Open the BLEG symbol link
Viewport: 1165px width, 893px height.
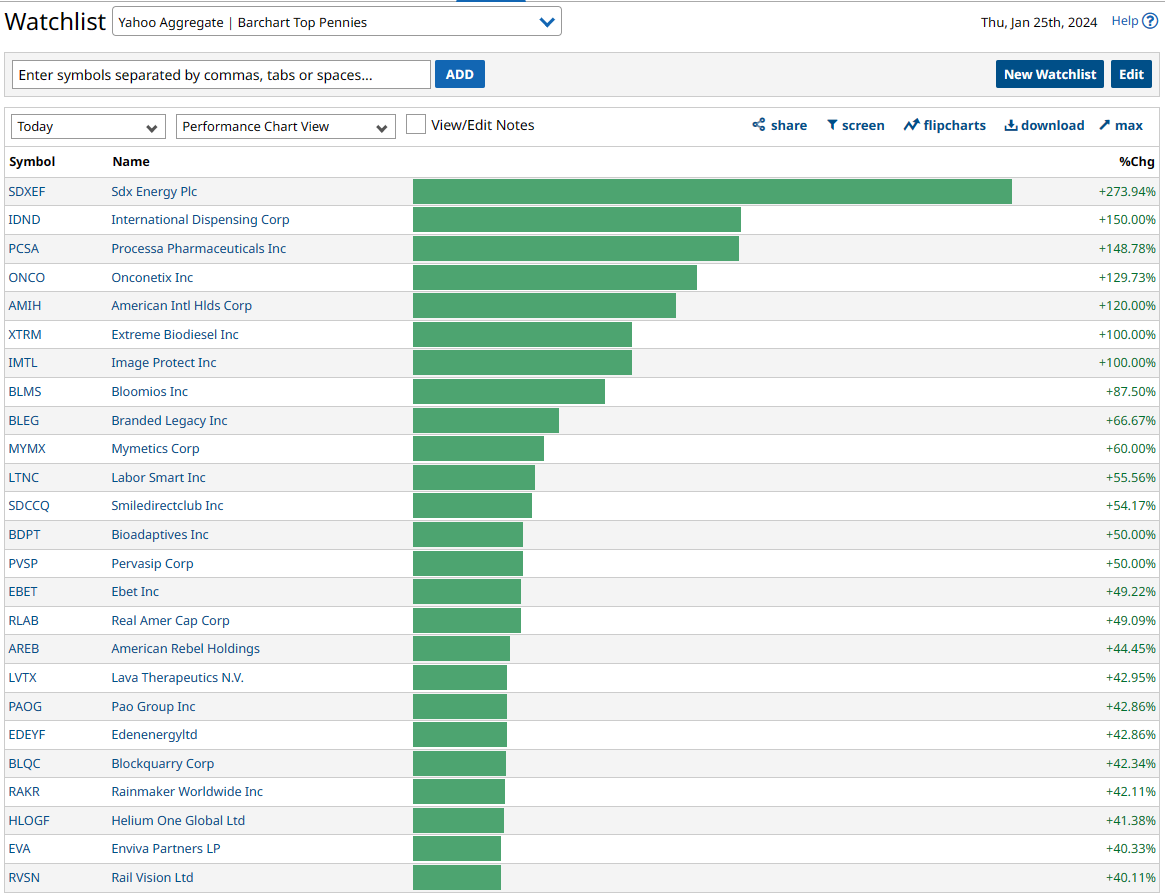point(23,421)
